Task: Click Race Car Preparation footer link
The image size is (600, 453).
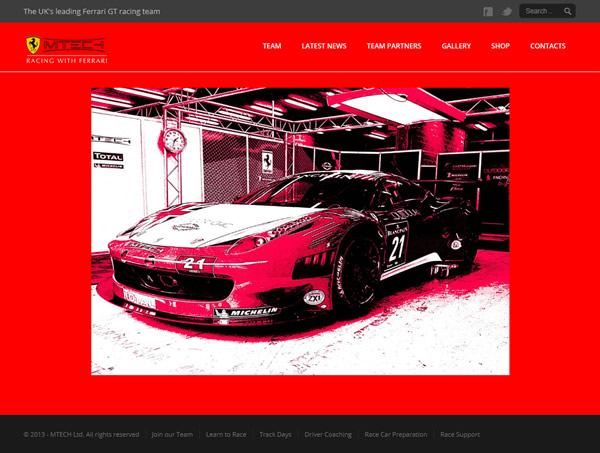Action: point(396,435)
